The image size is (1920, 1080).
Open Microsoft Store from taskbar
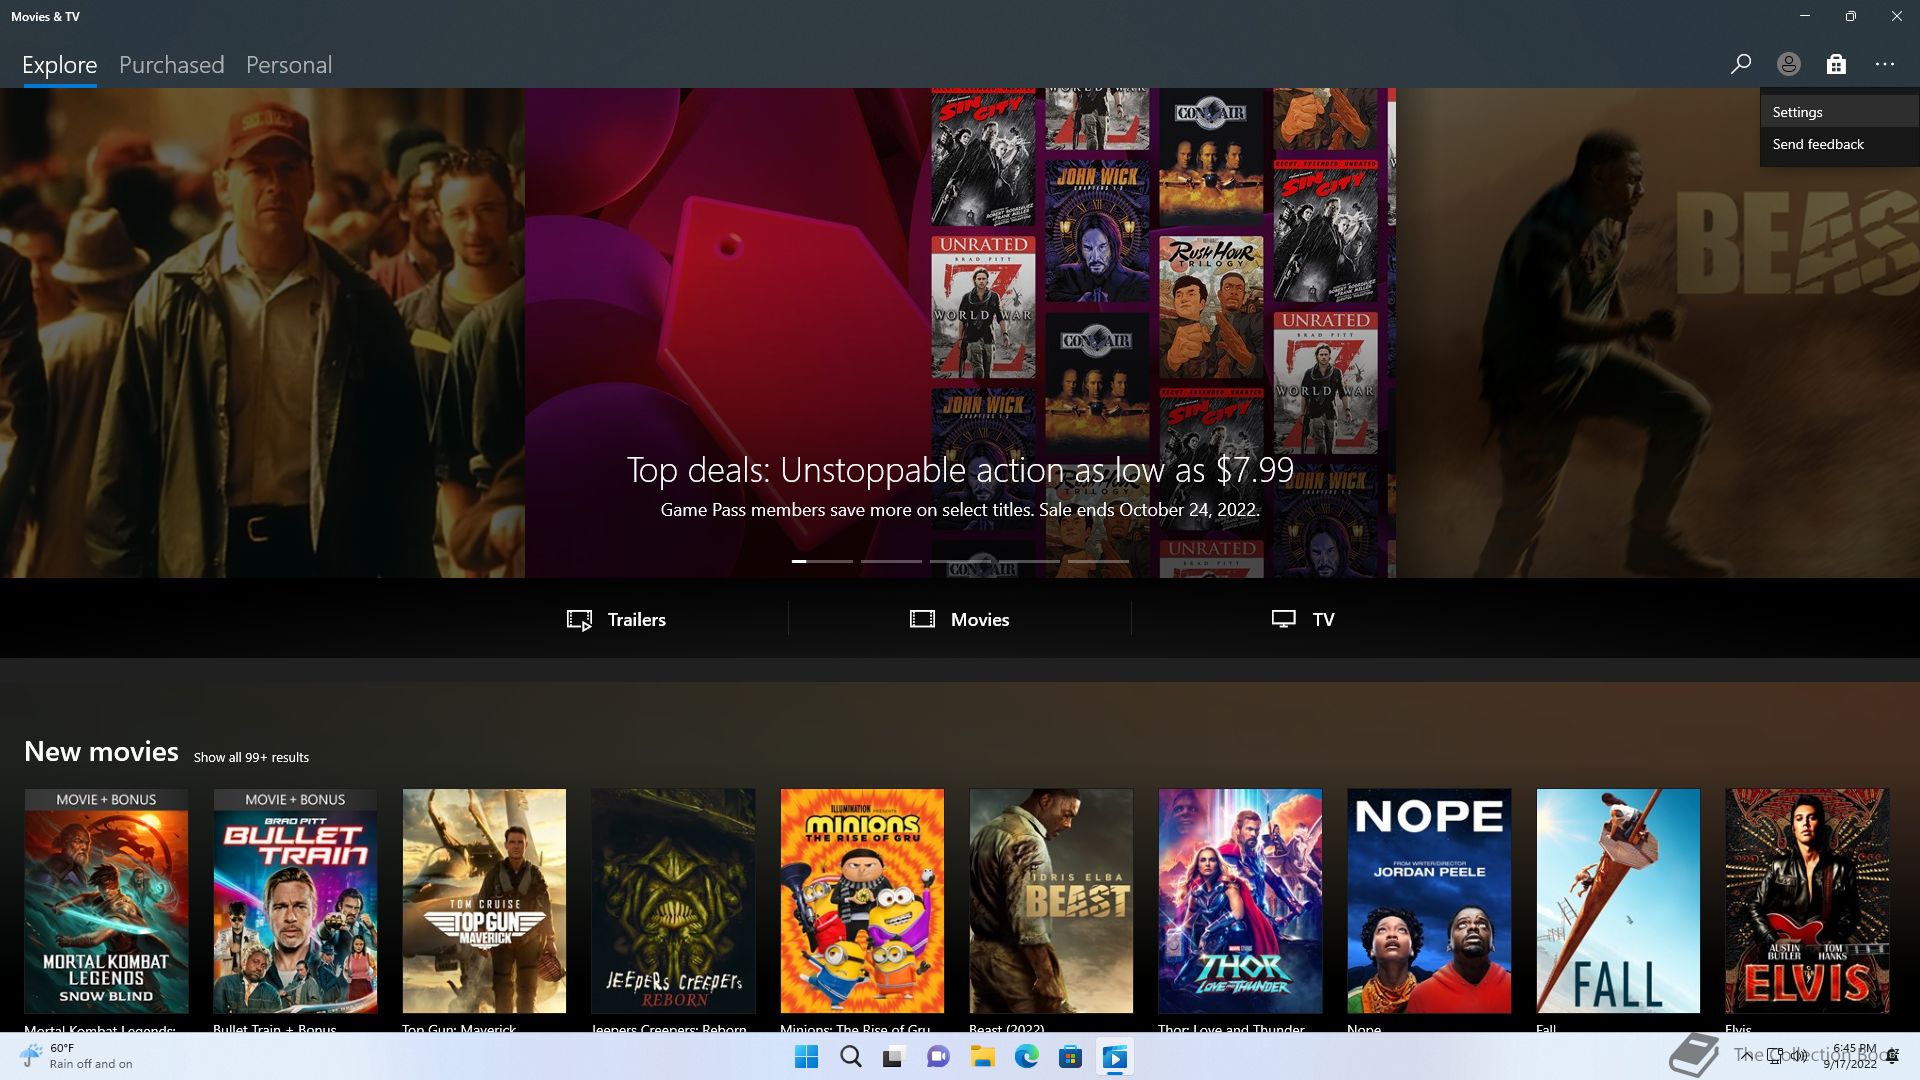pos(1070,1057)
